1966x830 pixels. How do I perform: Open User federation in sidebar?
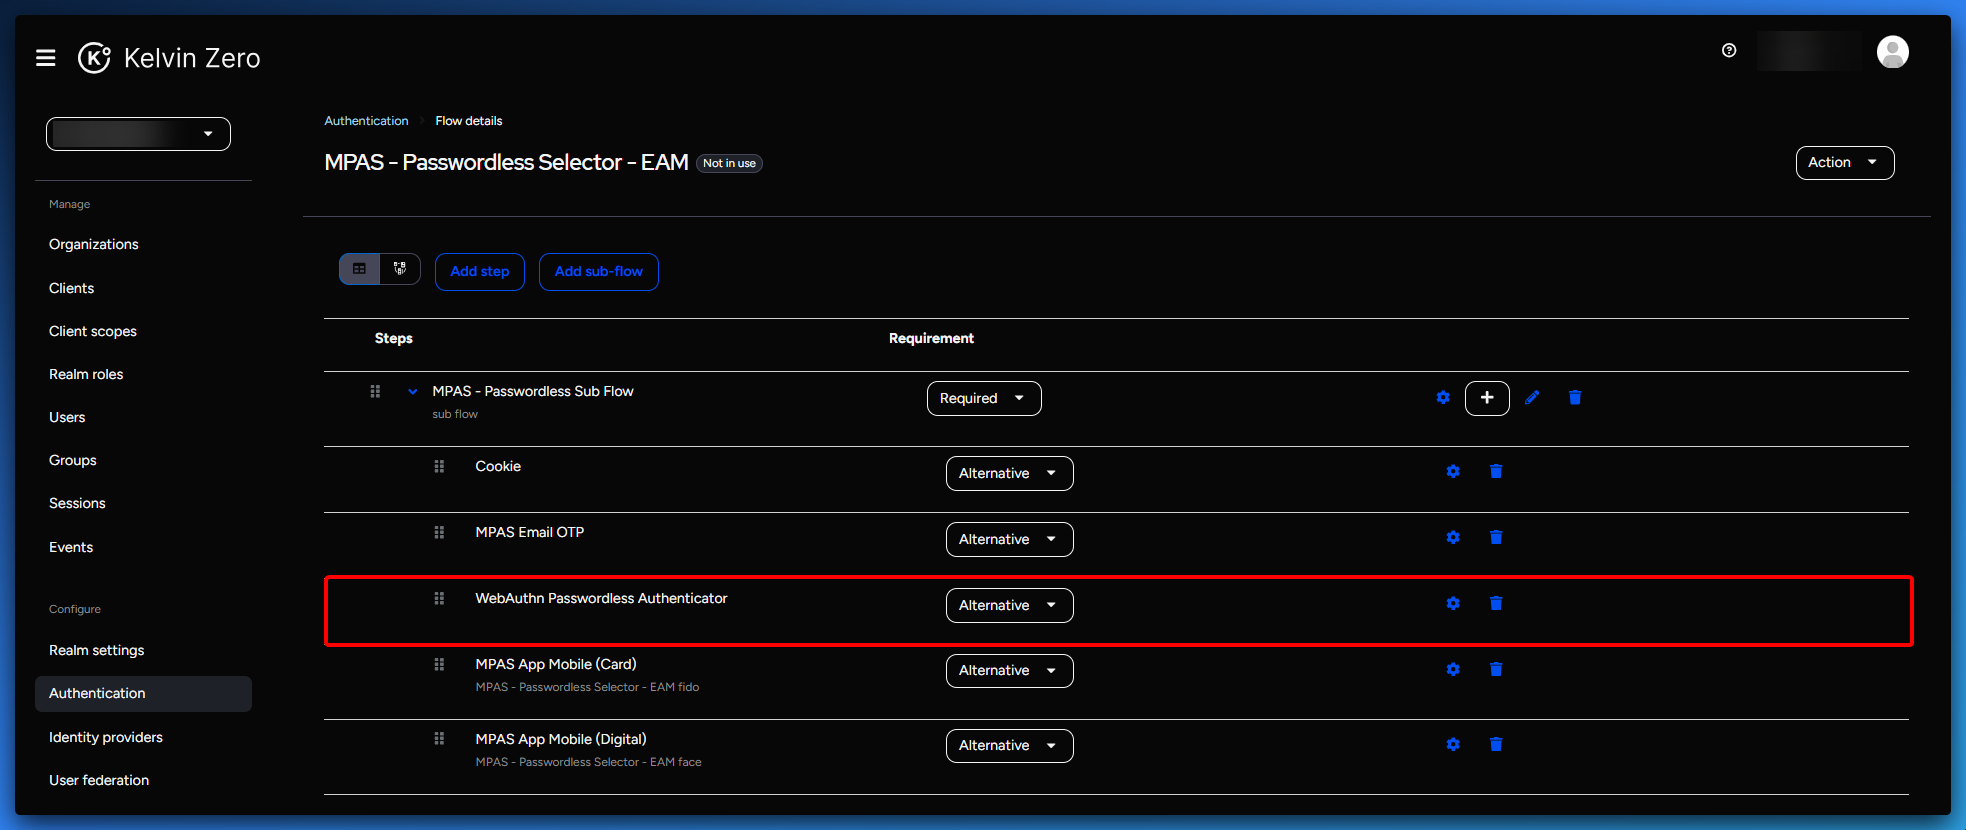(99, 780)
